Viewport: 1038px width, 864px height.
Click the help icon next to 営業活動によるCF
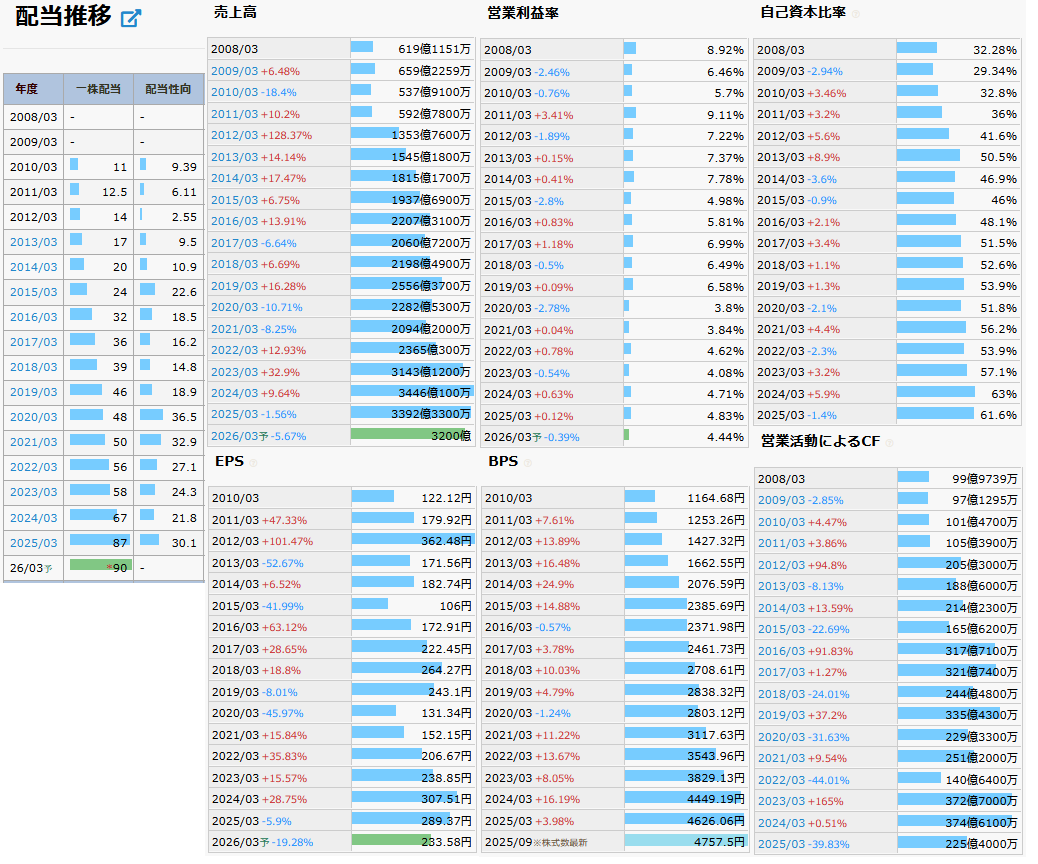pos(889,442)
